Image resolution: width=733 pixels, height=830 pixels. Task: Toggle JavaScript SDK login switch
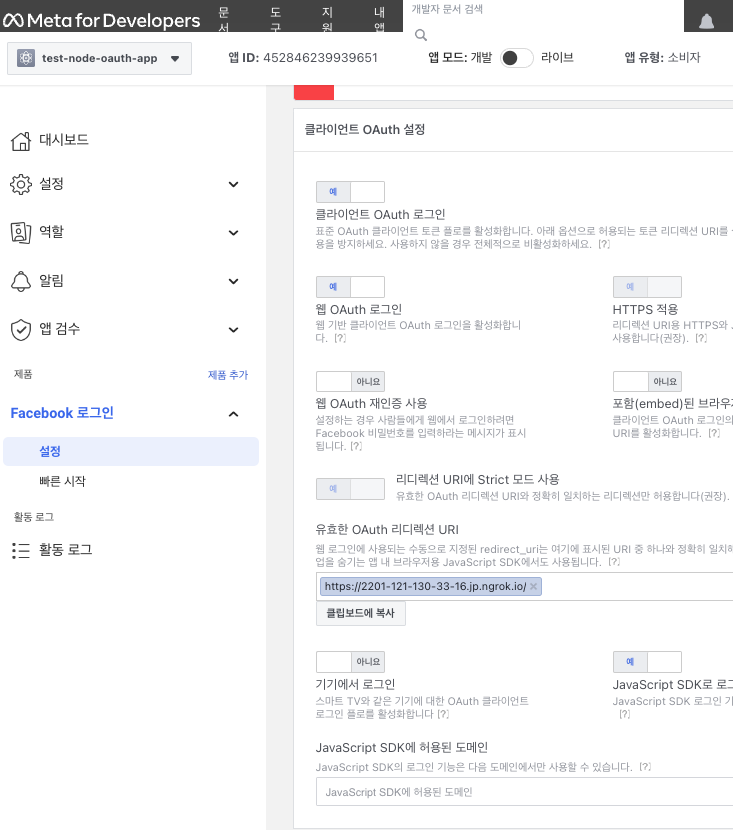pos(647,662)
